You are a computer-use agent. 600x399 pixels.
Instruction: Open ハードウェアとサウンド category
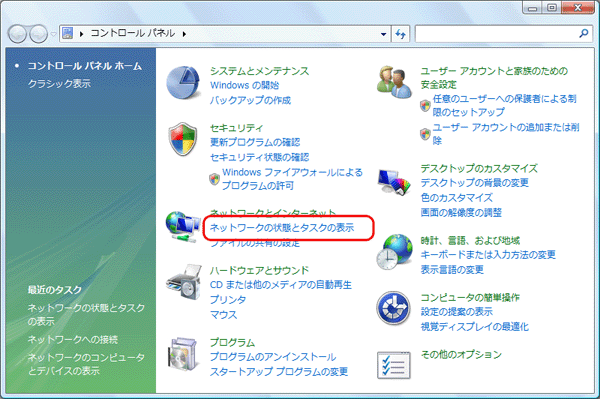[259, 270]
